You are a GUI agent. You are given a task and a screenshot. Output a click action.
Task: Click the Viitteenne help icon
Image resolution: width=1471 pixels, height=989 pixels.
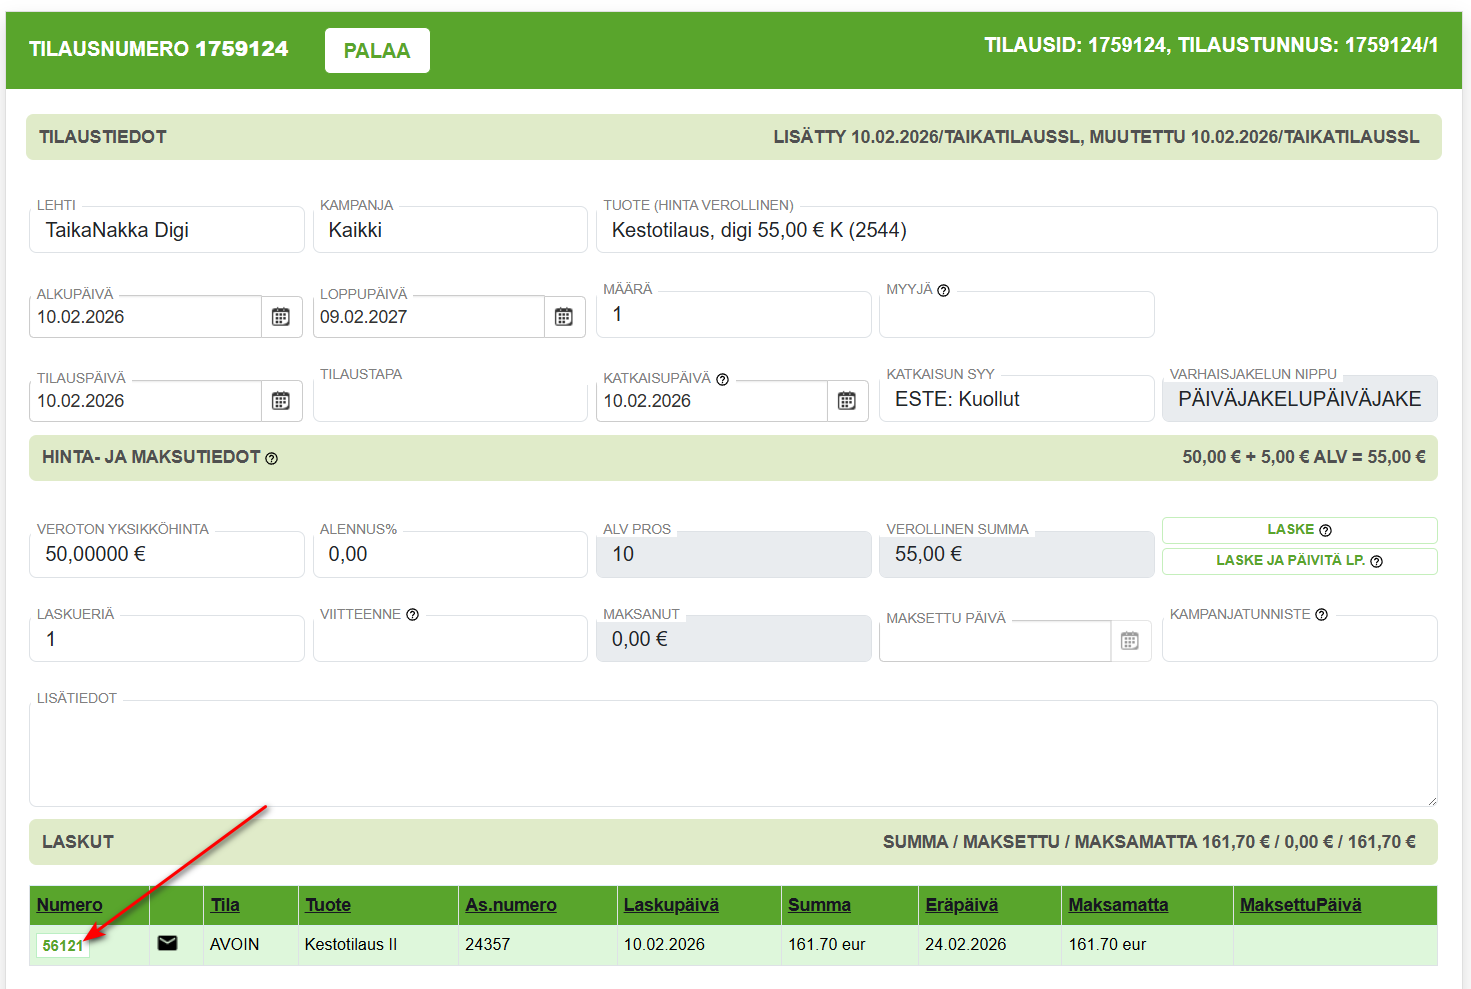pos(412,614)
